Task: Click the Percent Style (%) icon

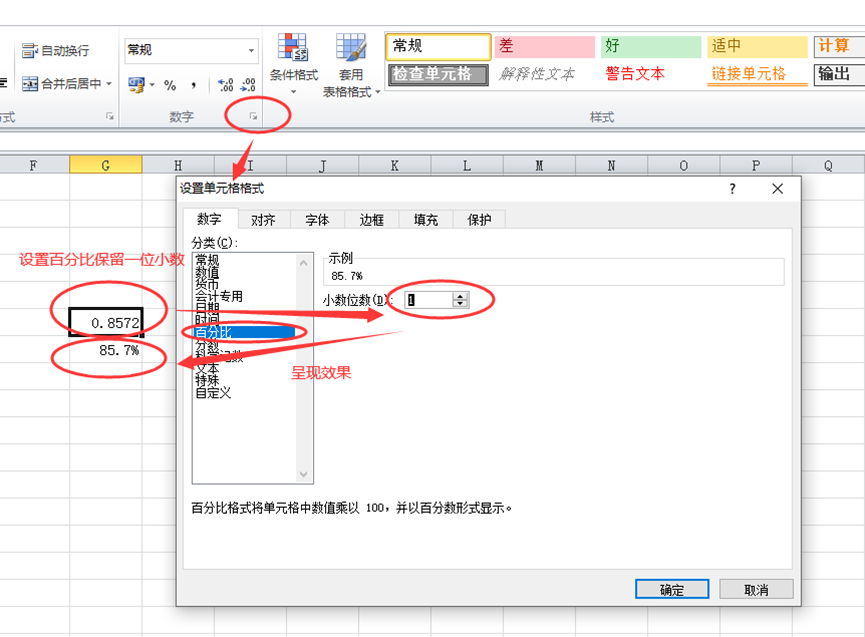Action: tap(170, 85)
